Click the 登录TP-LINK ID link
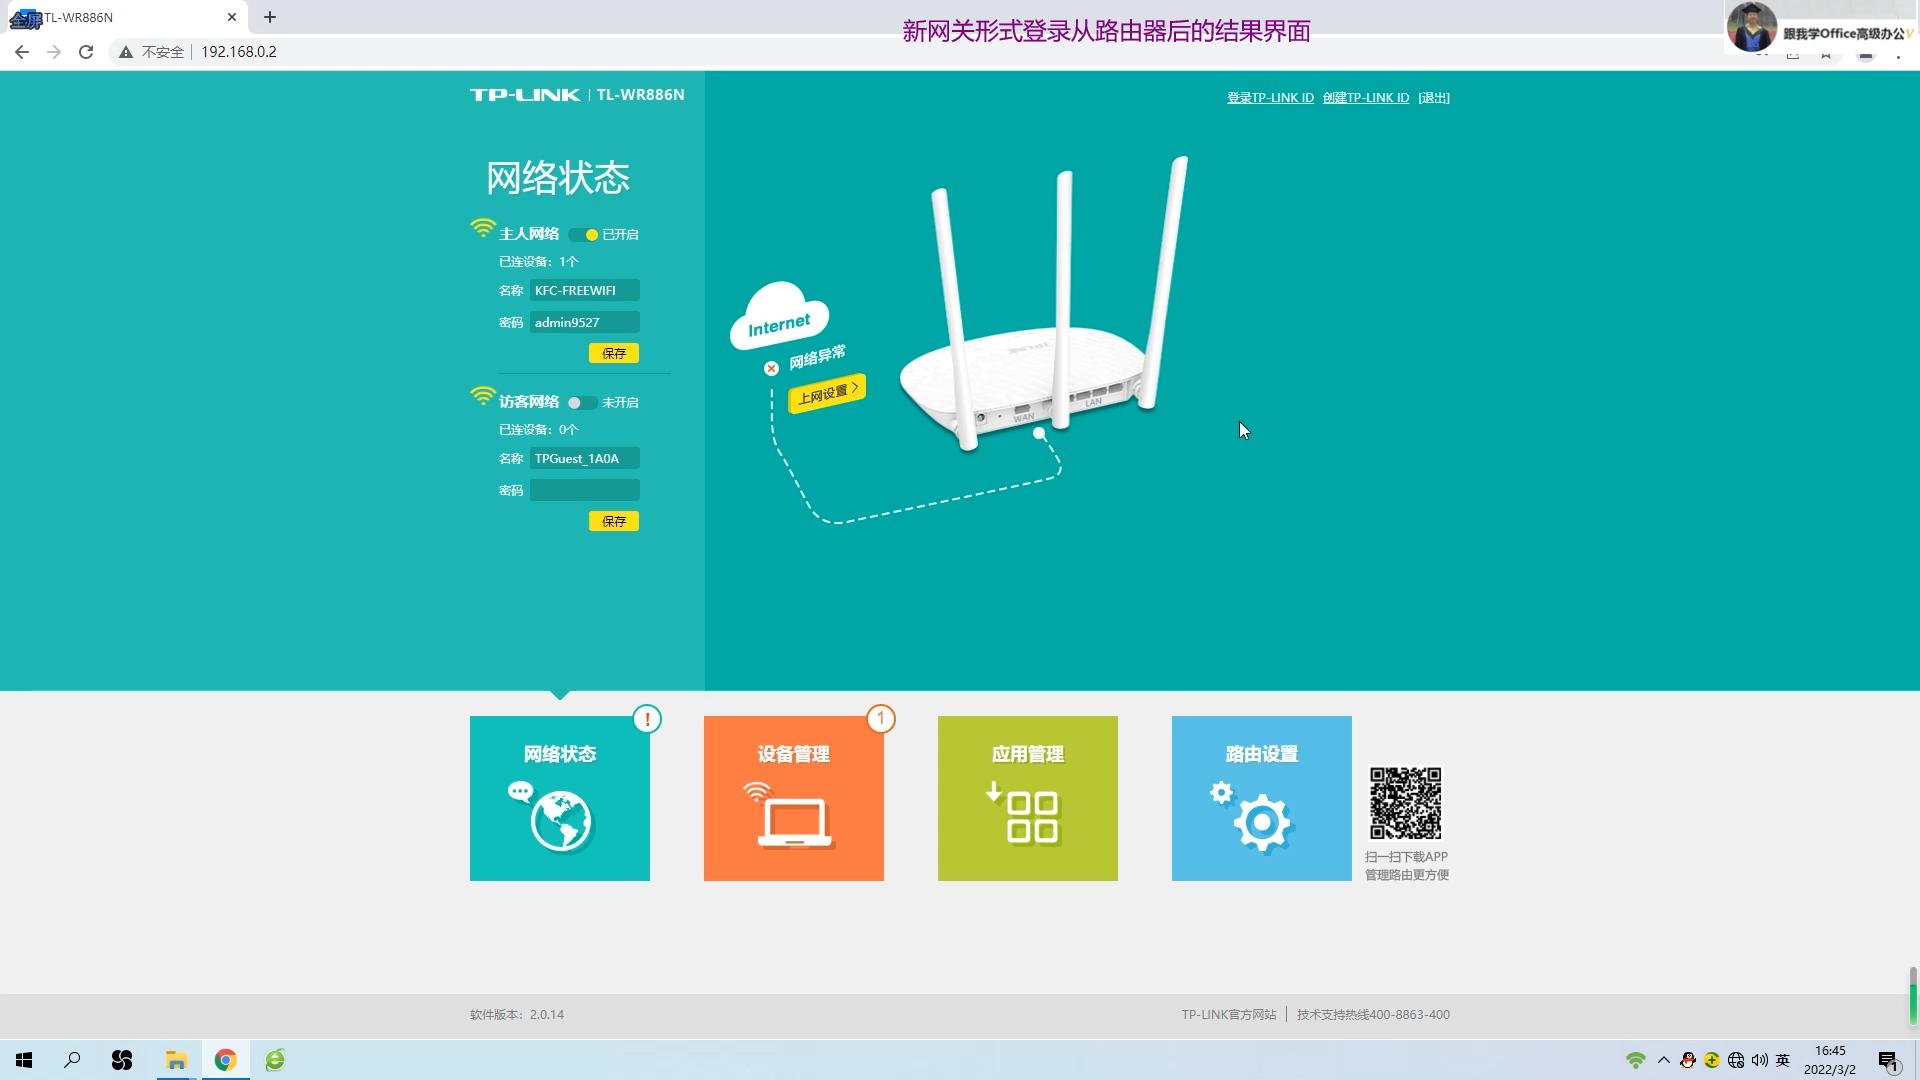1920x1080 pixels. pyautogui.click(x=1270, y=97)
